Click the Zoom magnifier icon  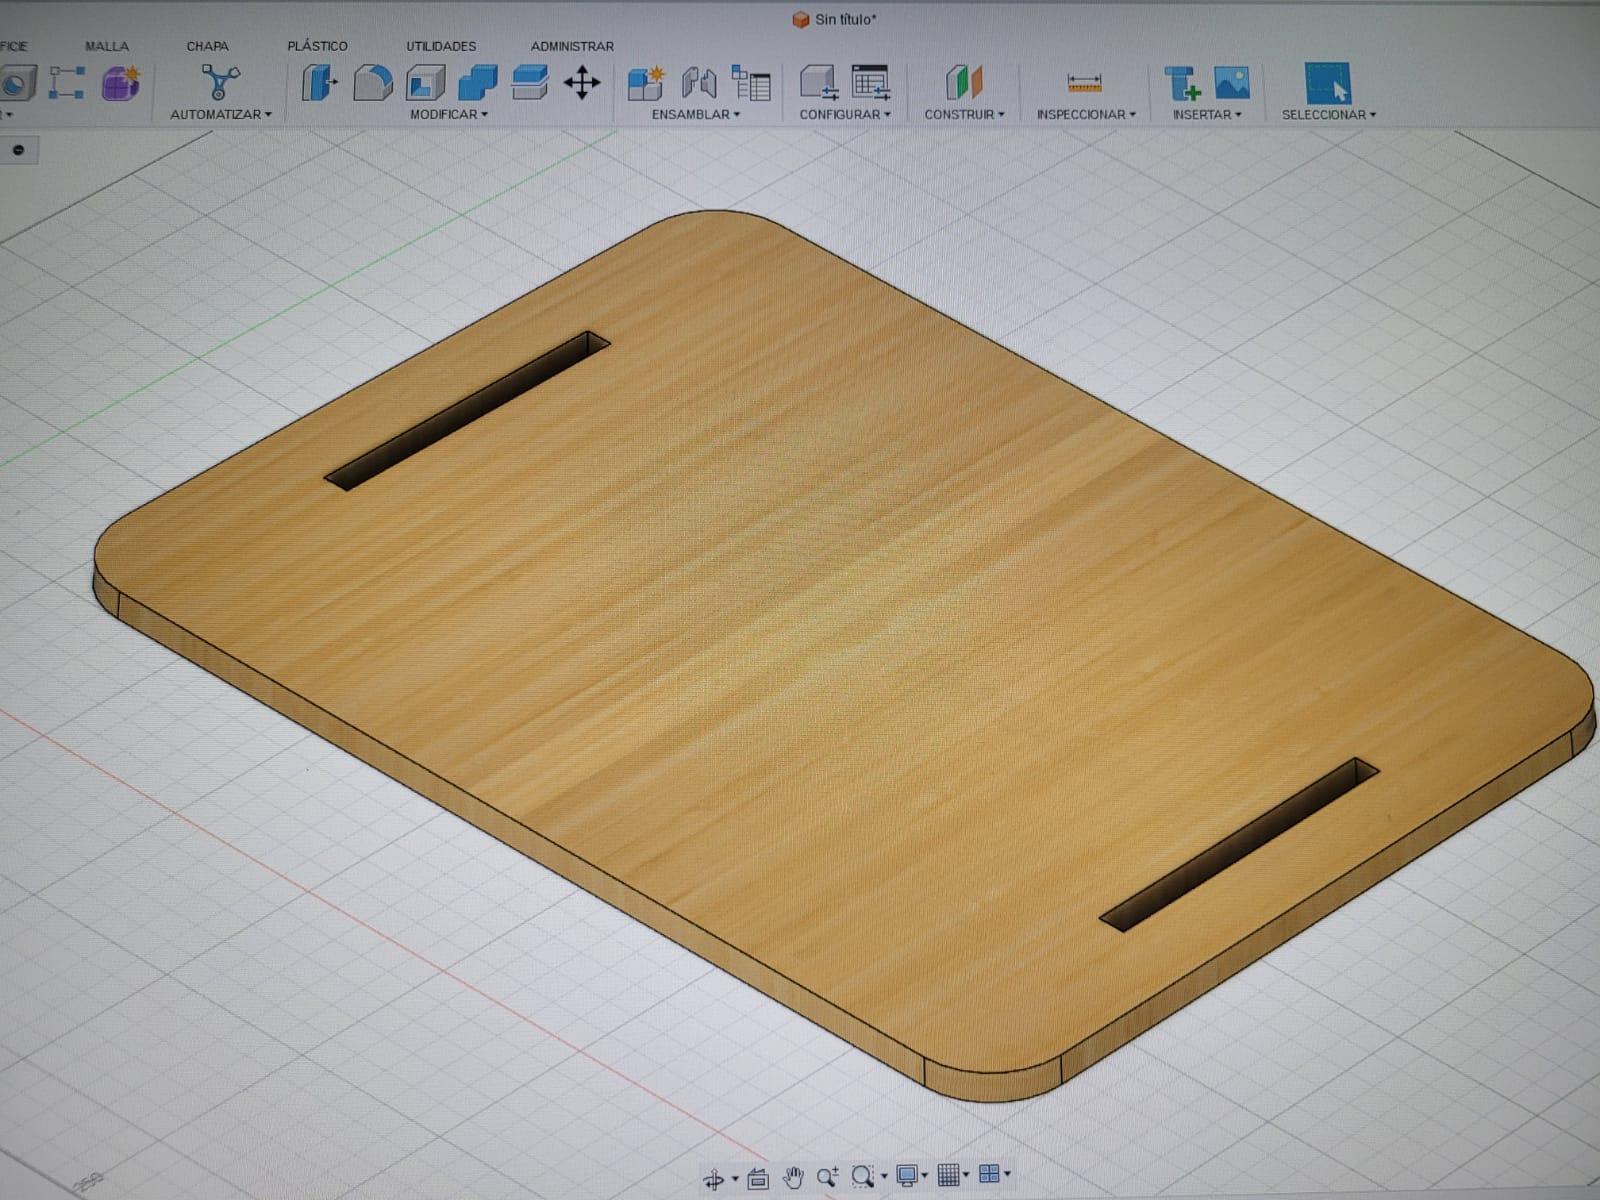(x=828, y=1177)
